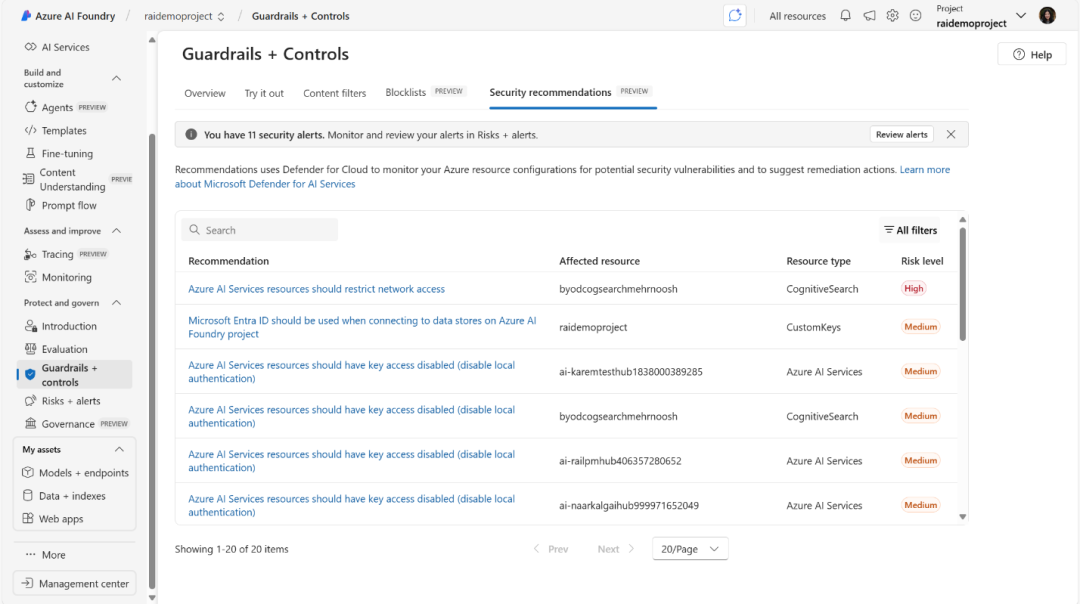Click Azure AI Foundry breadcrumb text
Screen dimensions: 1080x604
coord(75,16)
